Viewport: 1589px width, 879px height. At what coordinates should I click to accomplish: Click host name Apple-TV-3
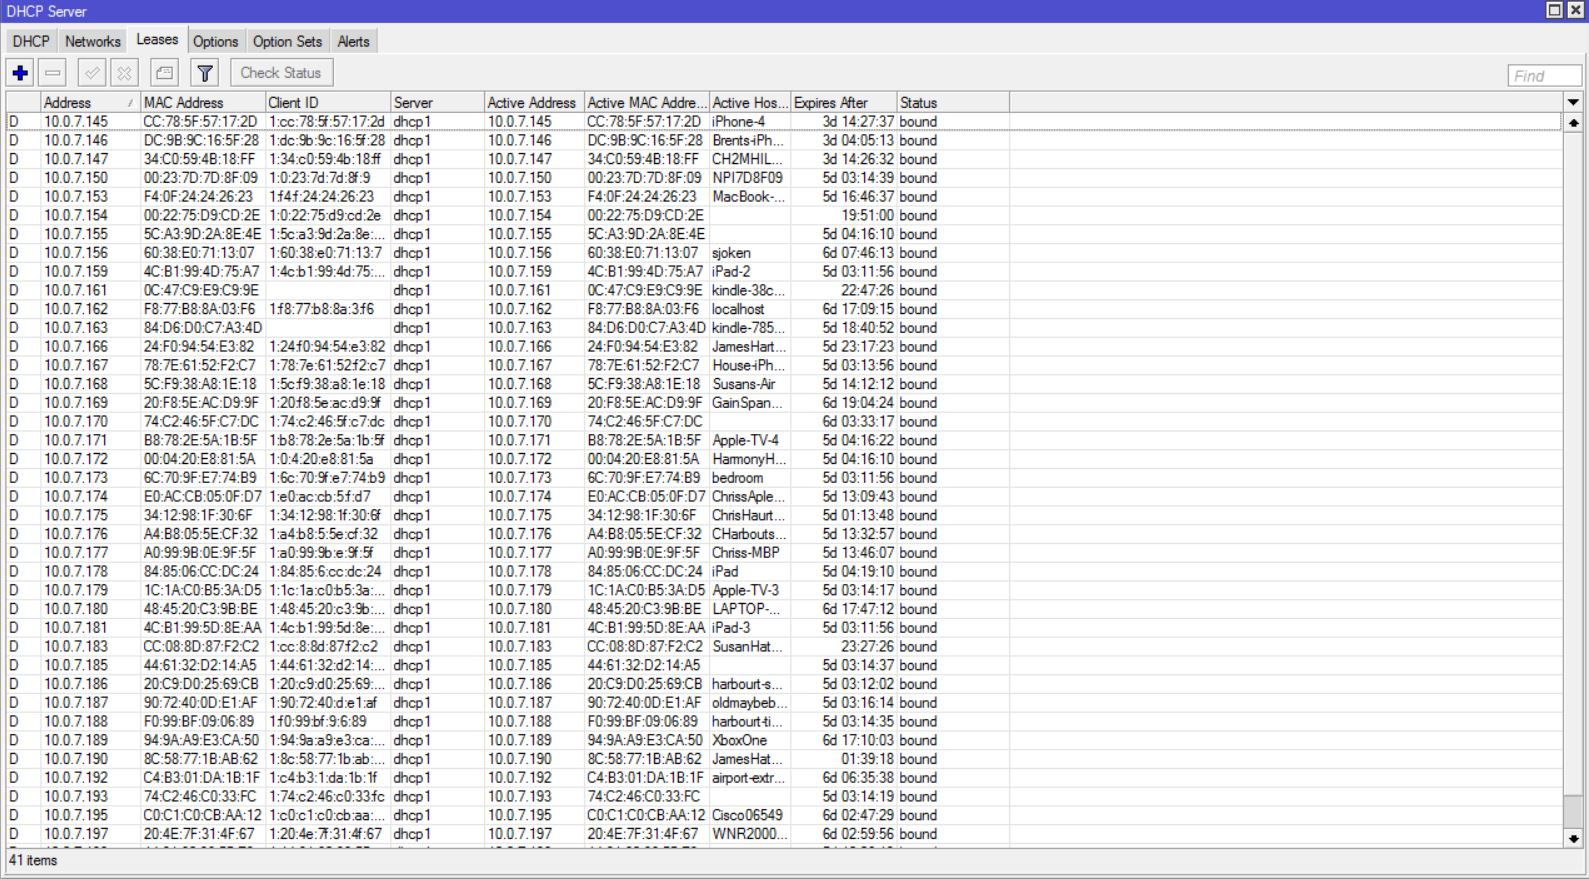click(x=745, y=591)
